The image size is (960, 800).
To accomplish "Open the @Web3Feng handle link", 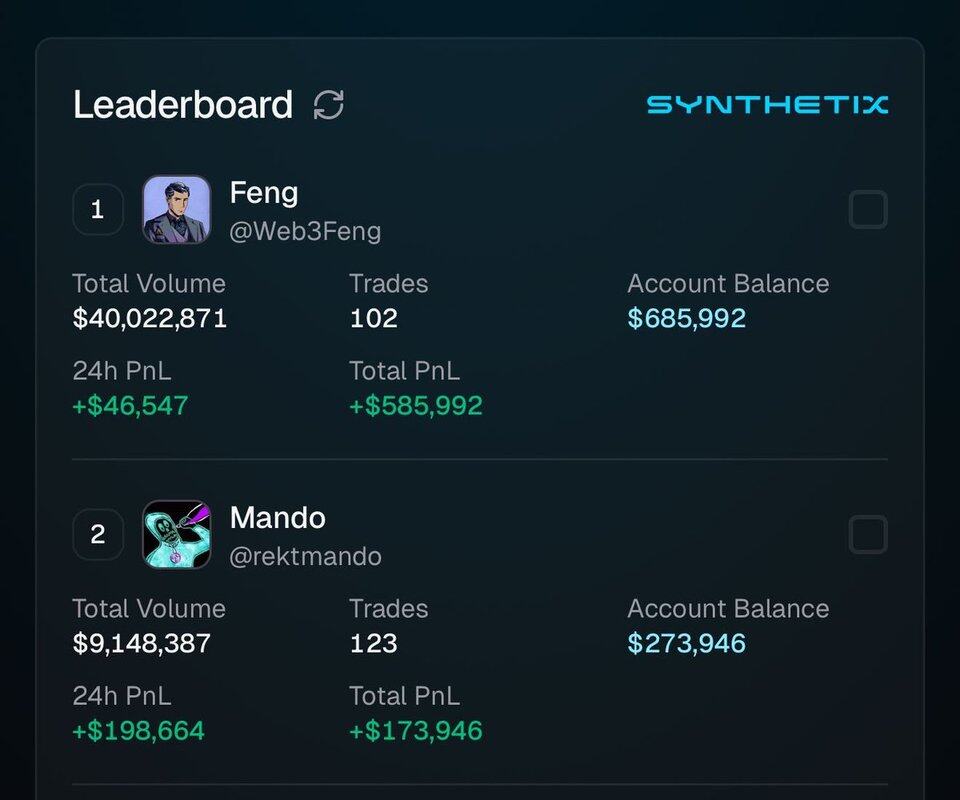I will (305, 232).
